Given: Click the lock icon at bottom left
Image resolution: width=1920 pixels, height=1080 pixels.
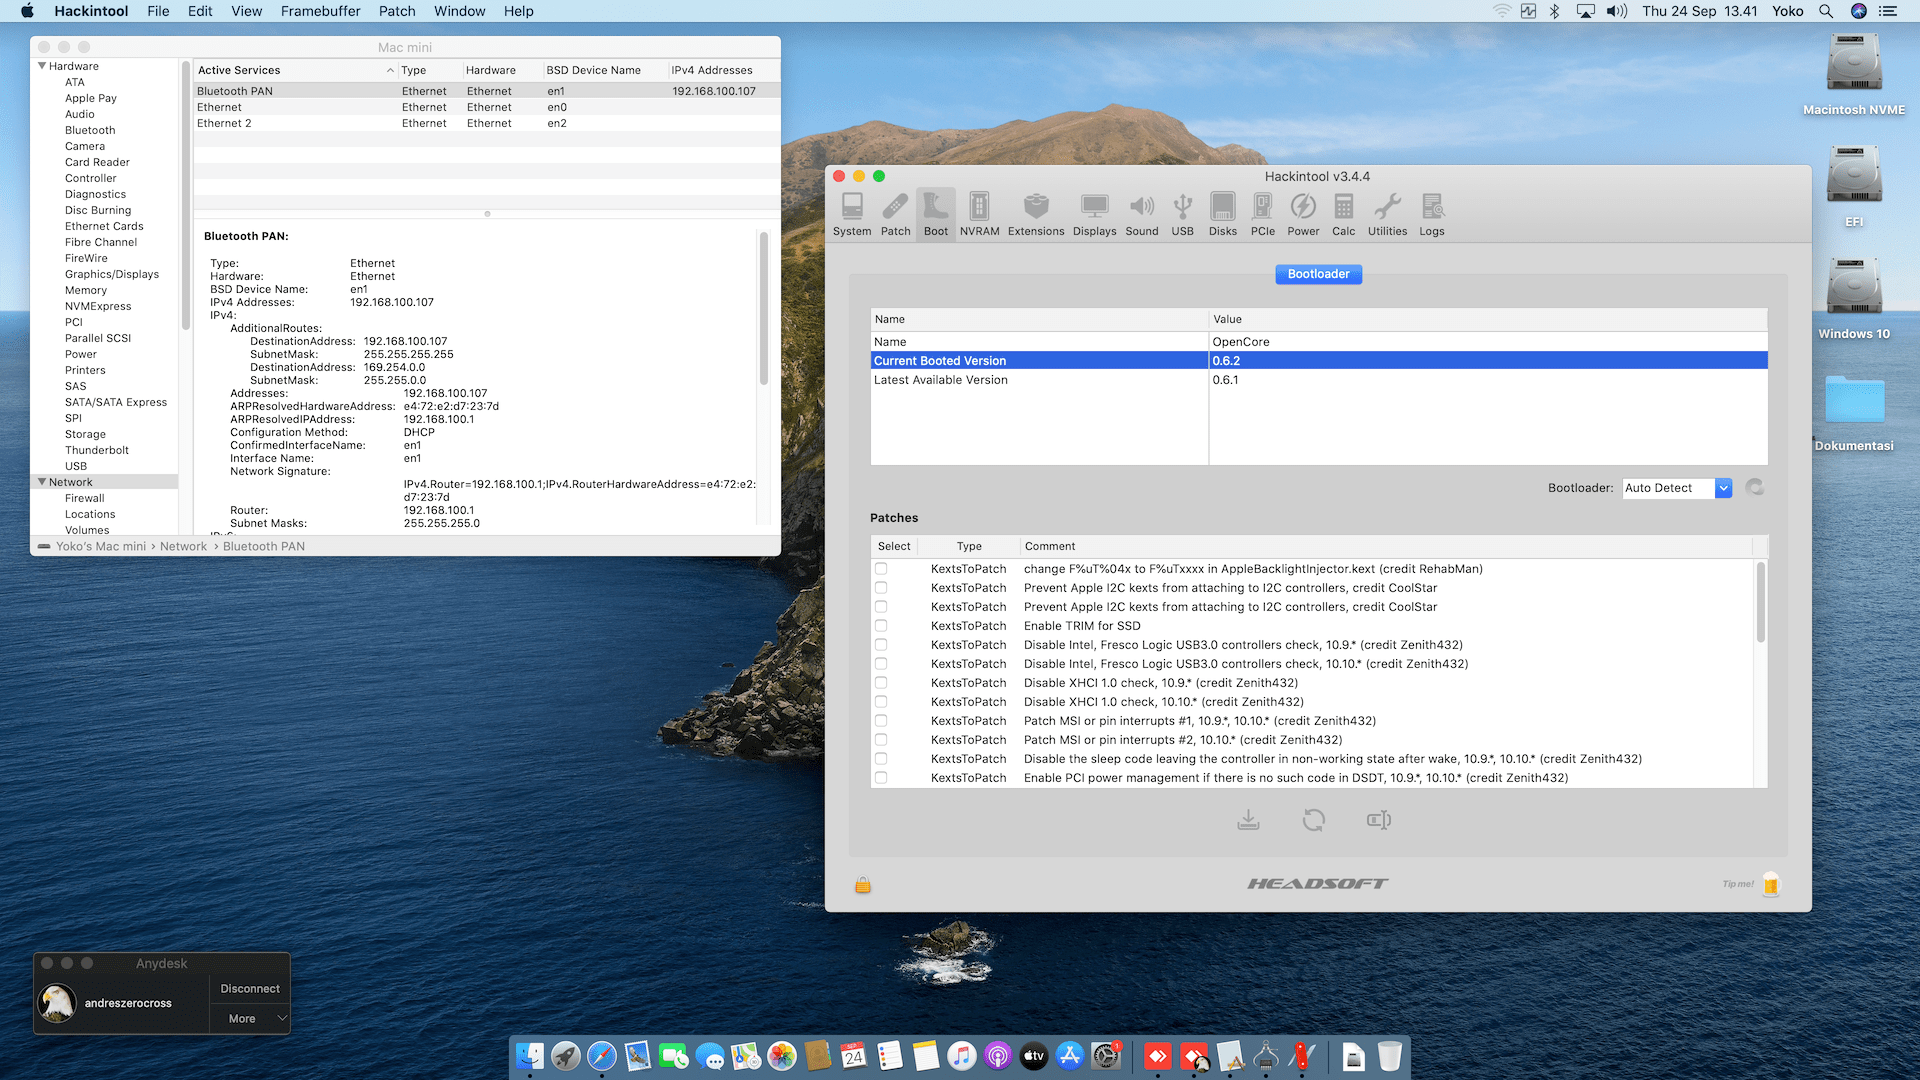Looking at the screenshot, I should click(863, 885).
